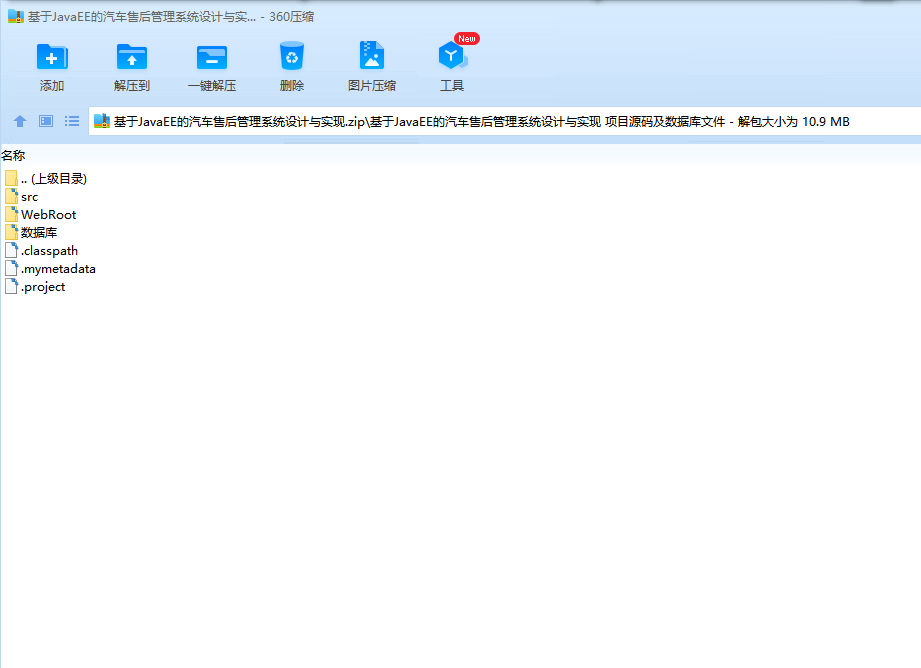Screen dimensions: 921x668
Task: Open the 图片压缩 (image compress) tool
Action: (x=371, y=56)
